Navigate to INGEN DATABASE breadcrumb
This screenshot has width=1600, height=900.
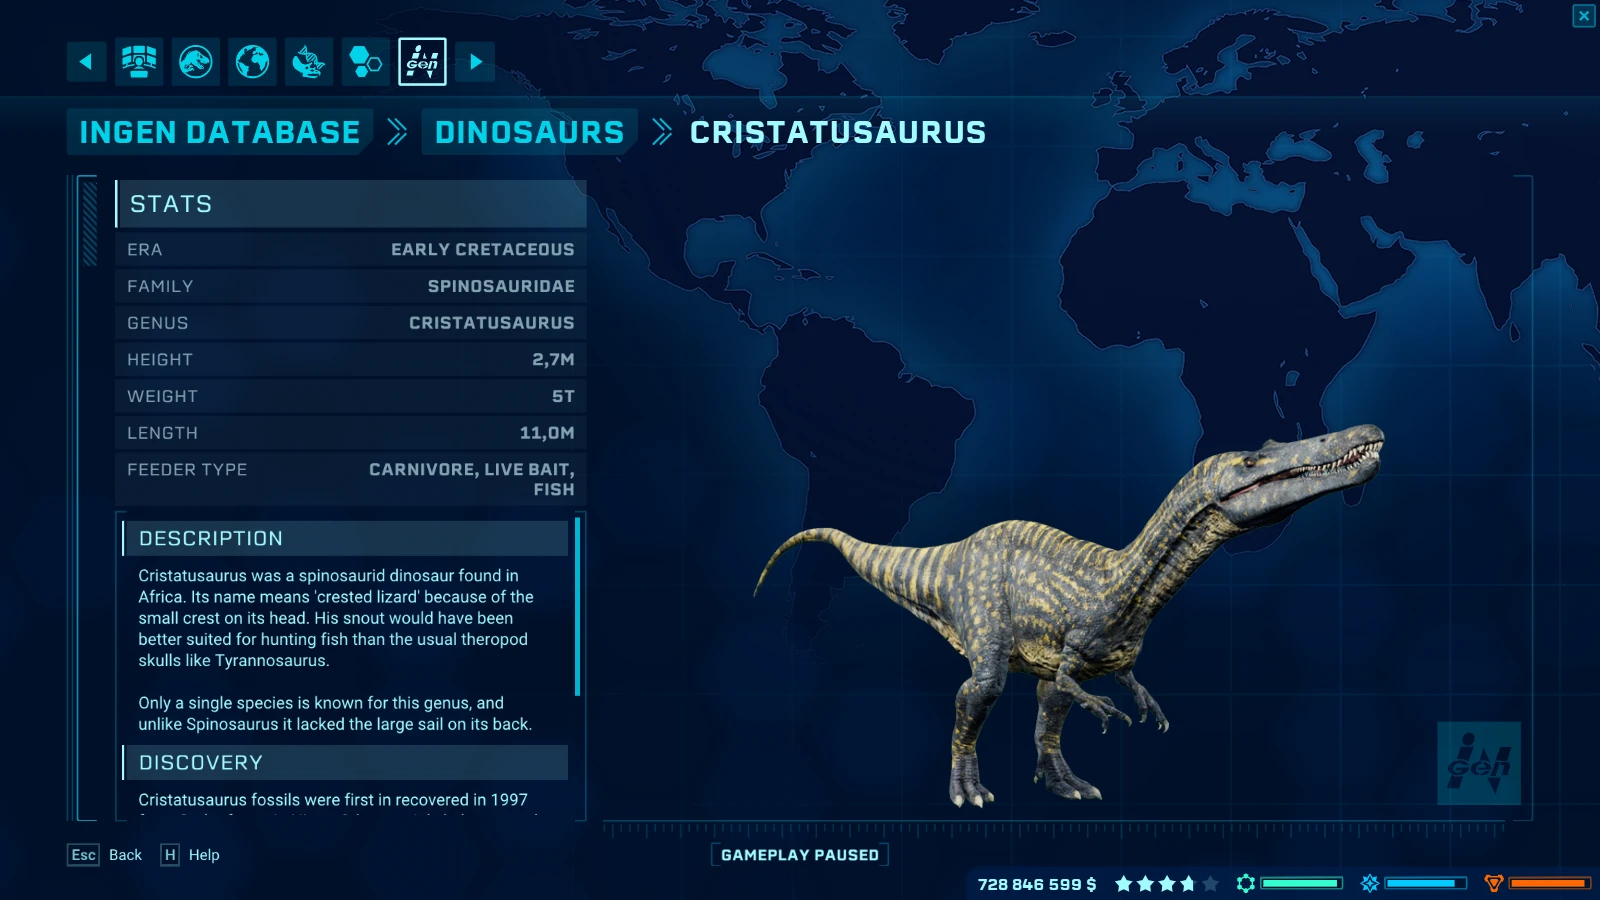(x=220, y=132)
